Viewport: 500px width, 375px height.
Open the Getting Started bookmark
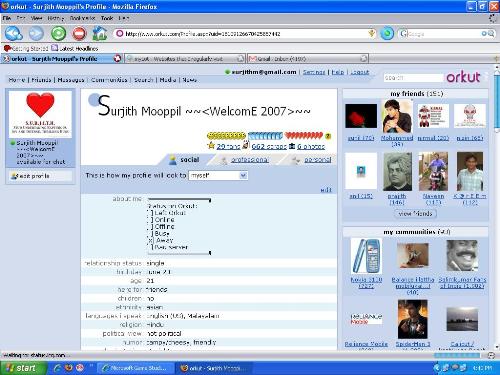(26, 48)
